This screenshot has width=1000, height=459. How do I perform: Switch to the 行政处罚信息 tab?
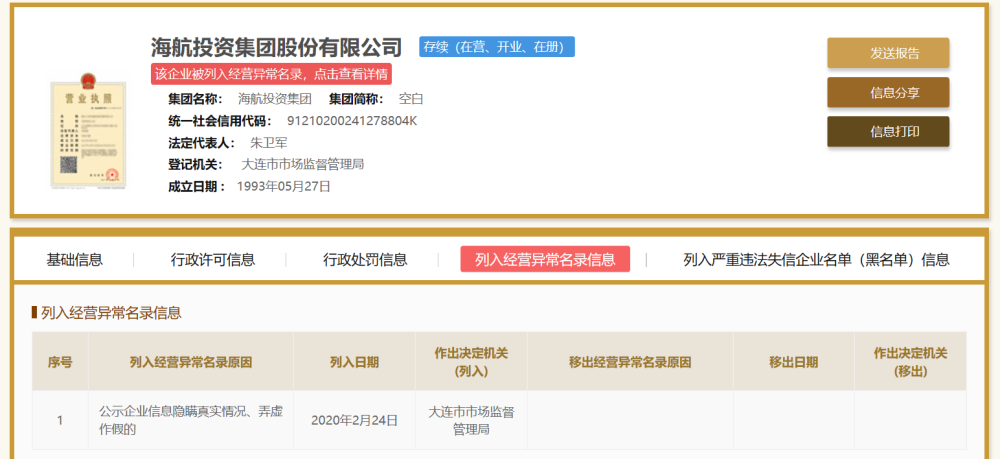tap(365, 259)
